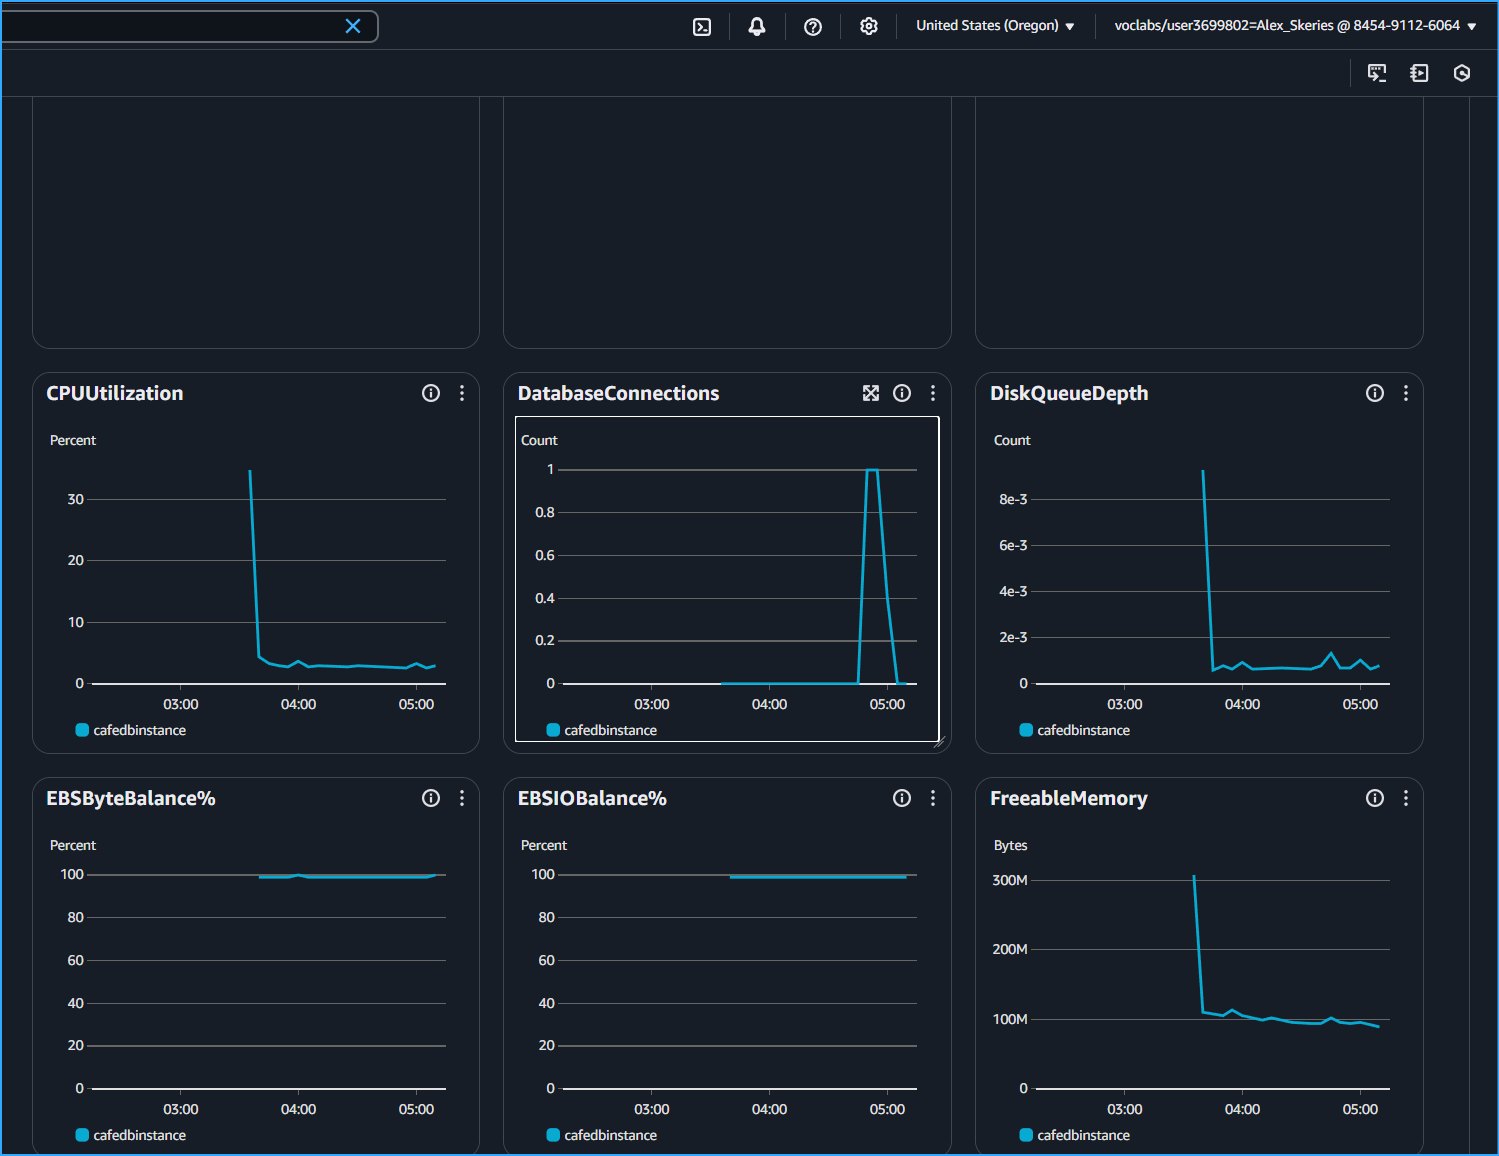
Task: Open the EBSIOBalance% widget actions menu
Action: pyautogui.click(x=932, y=798)
